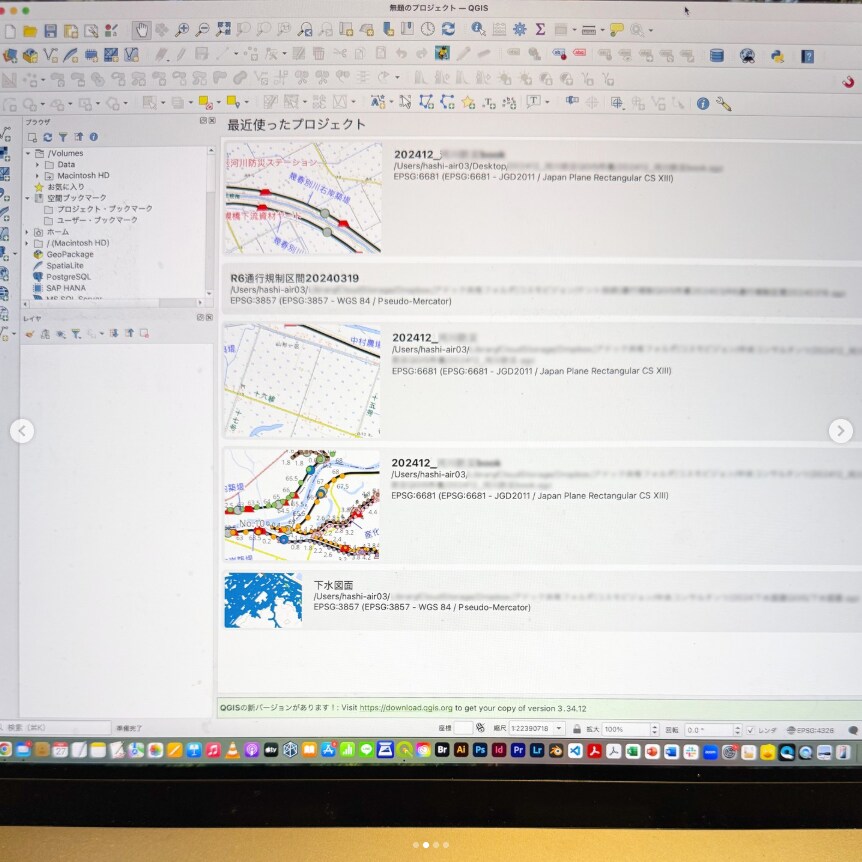Image resolution: width=862 pixels, height=862 pixels.
Task: Select お気に入り favorites in the browser tree
Action: pos(65,187)
